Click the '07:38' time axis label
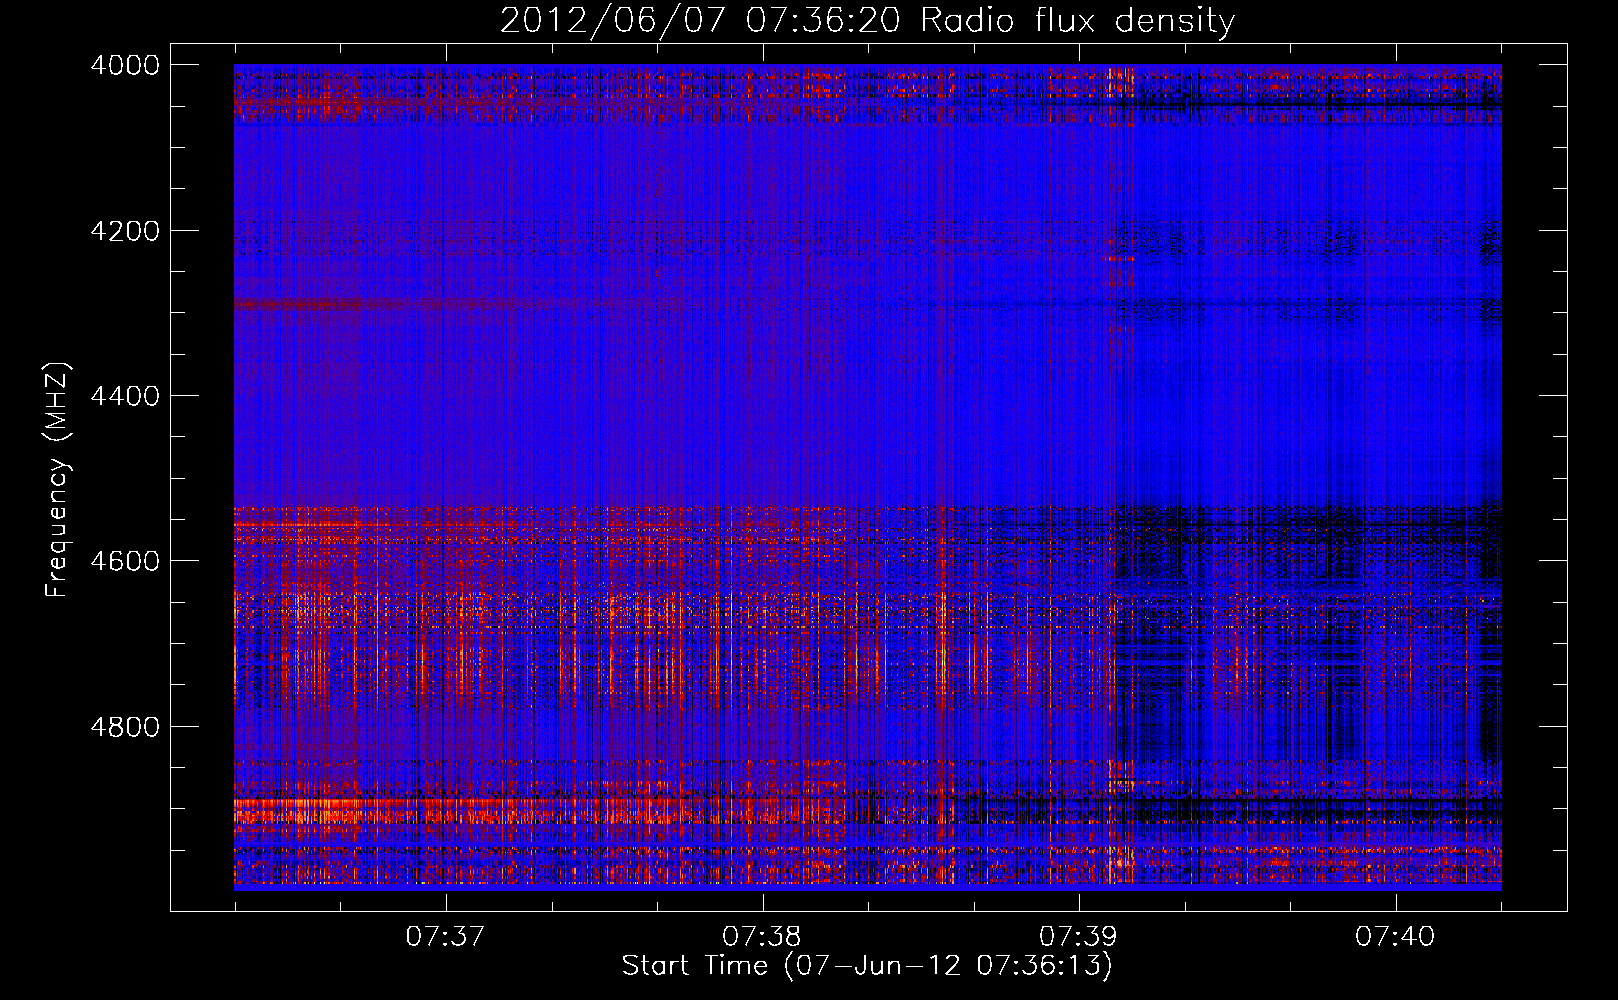Viewport: 1618px width, 1000px height. click(762, 936)
